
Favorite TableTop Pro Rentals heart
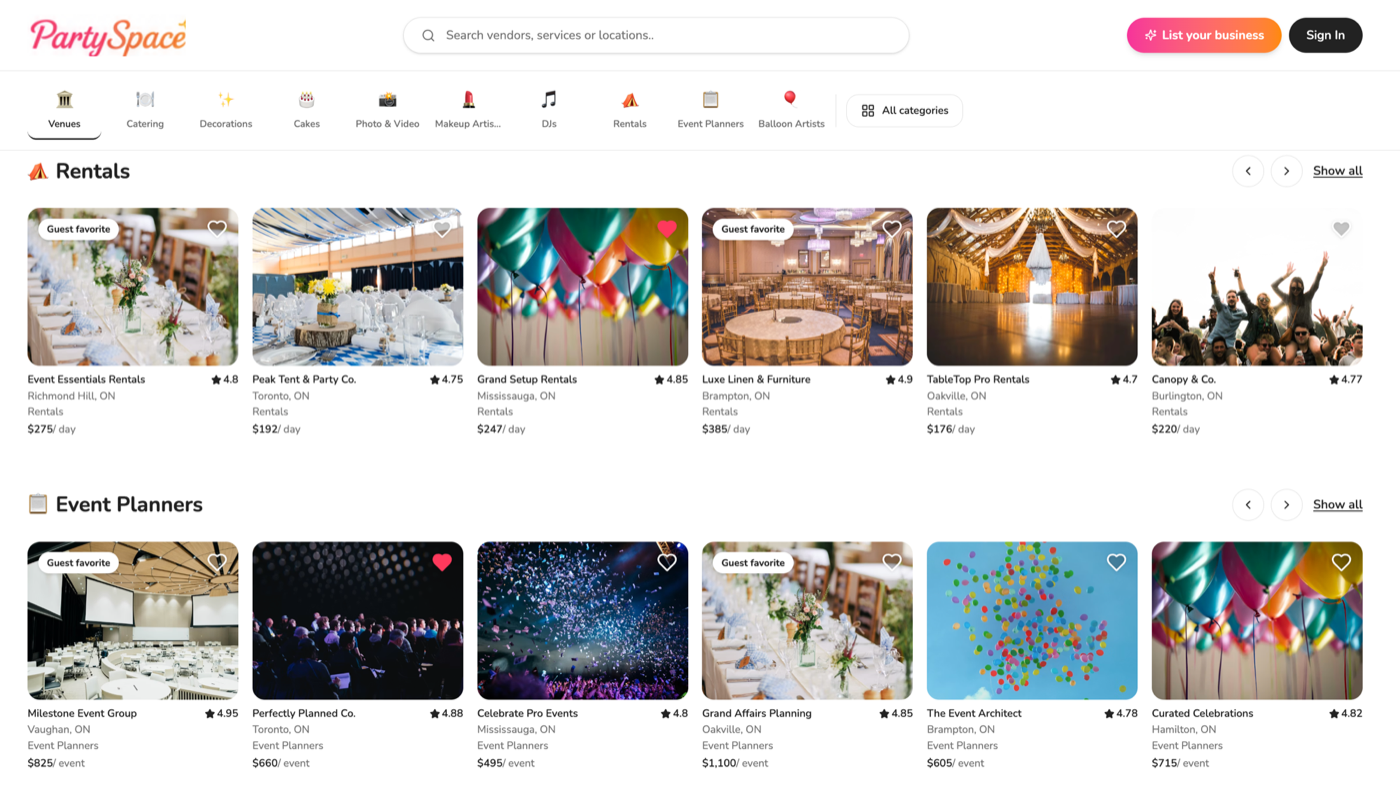coord(1117,229)
